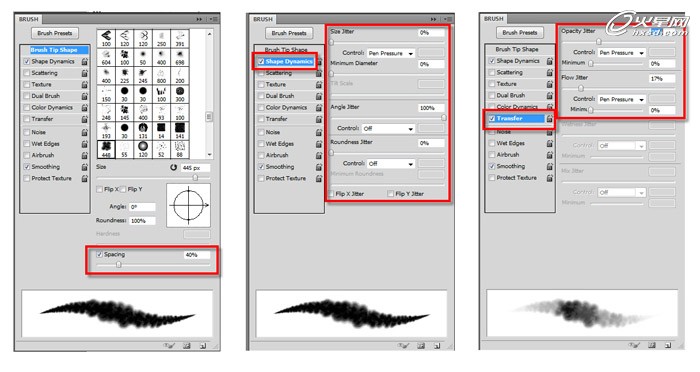Choose the 225 brush tip thumbnail
700x372 pixels.
tap(125, 75)
